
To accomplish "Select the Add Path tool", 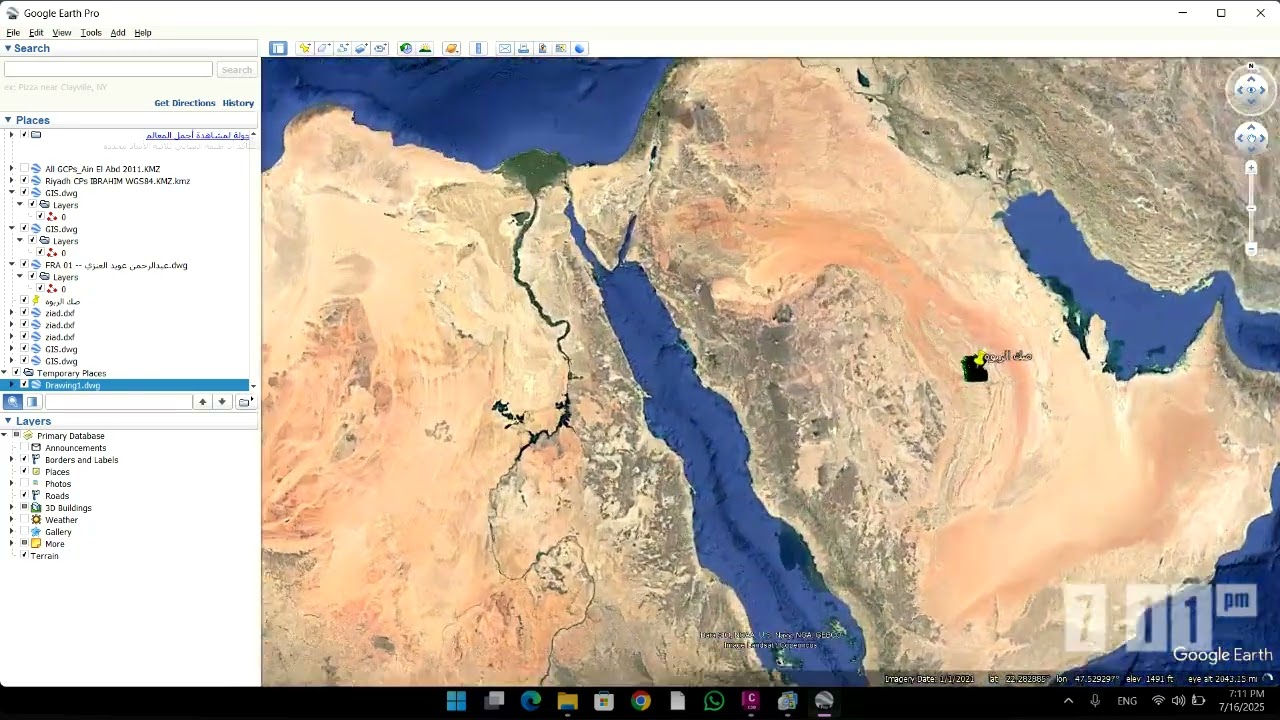I will click(x=342, y=48).
